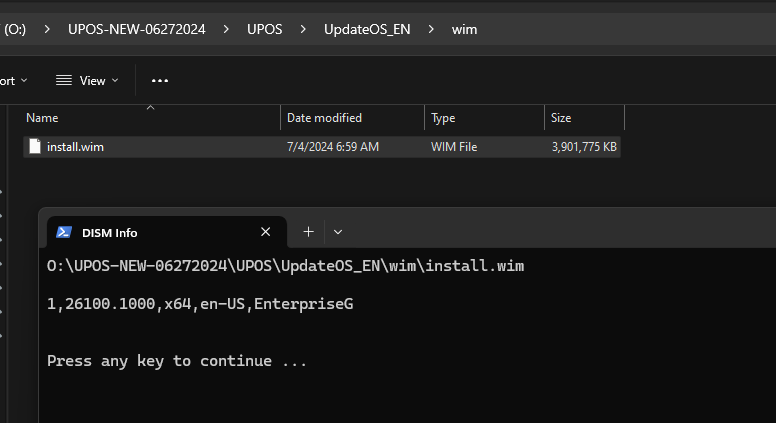
Task: Click the install.wim path line in terminal
Action: point(286,266)
